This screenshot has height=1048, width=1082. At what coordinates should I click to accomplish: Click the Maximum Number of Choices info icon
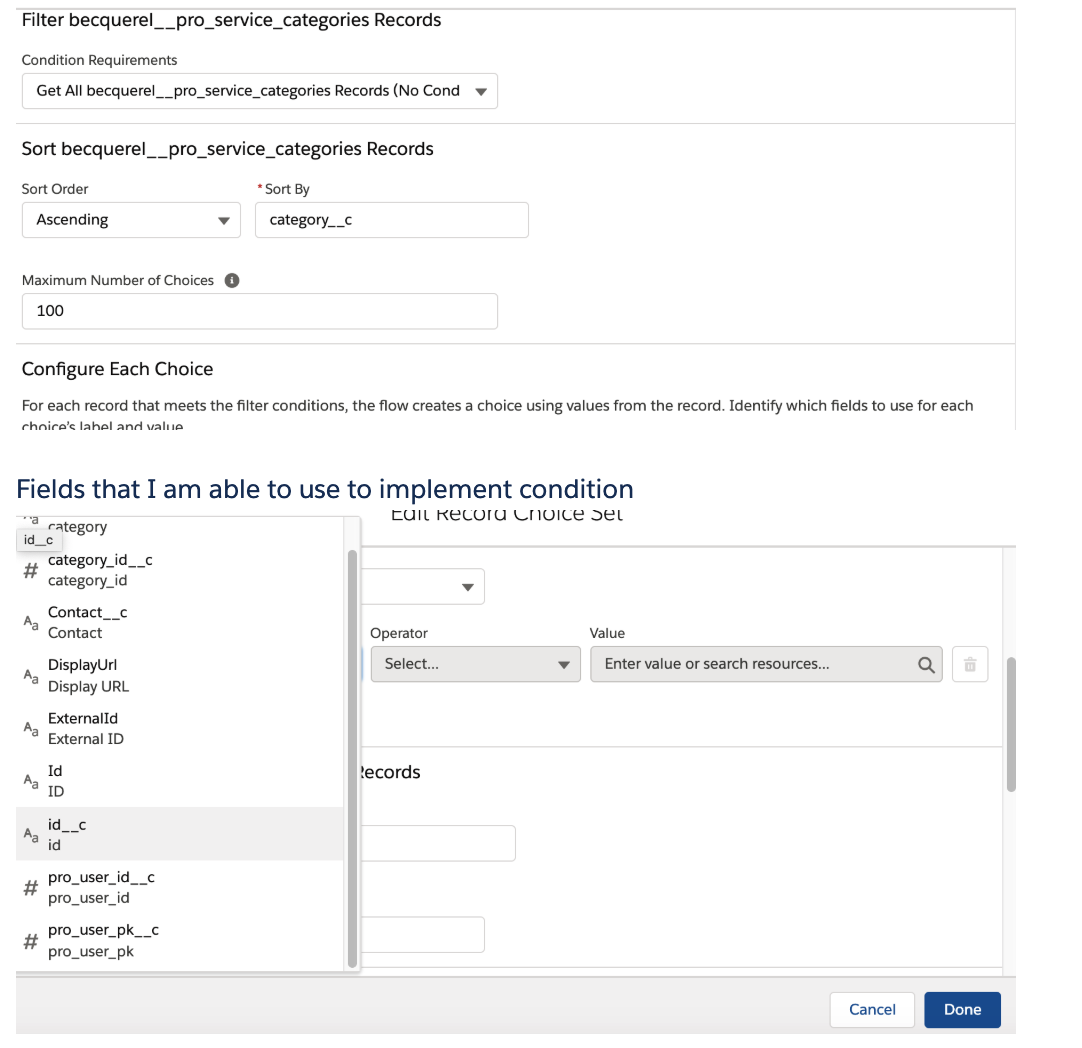[232, 281]
